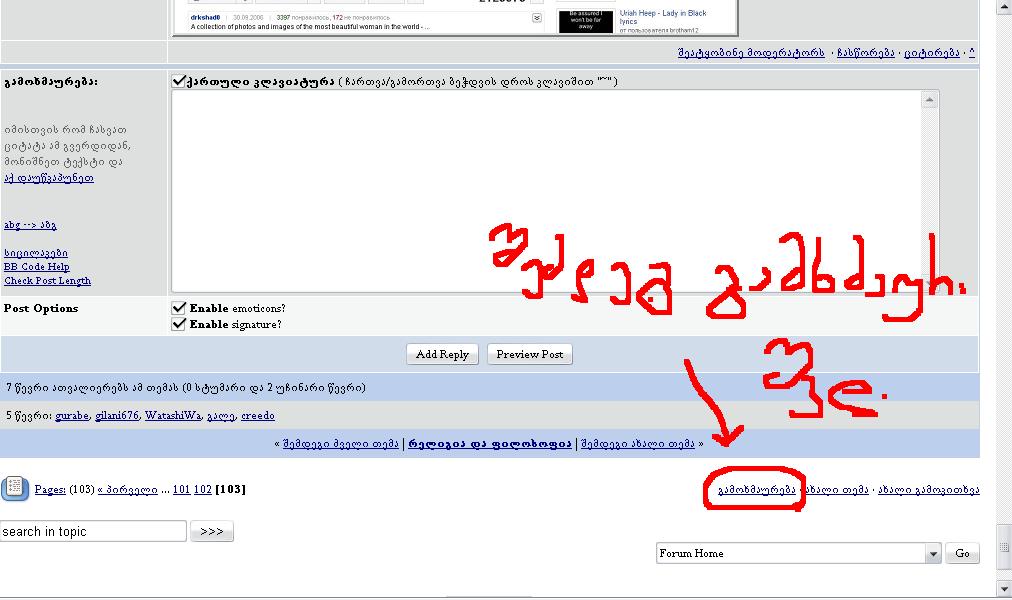The height and width of the screenshot is (600, 1012).
Task: Click the Add Reply button
Action: click(442, 354)
